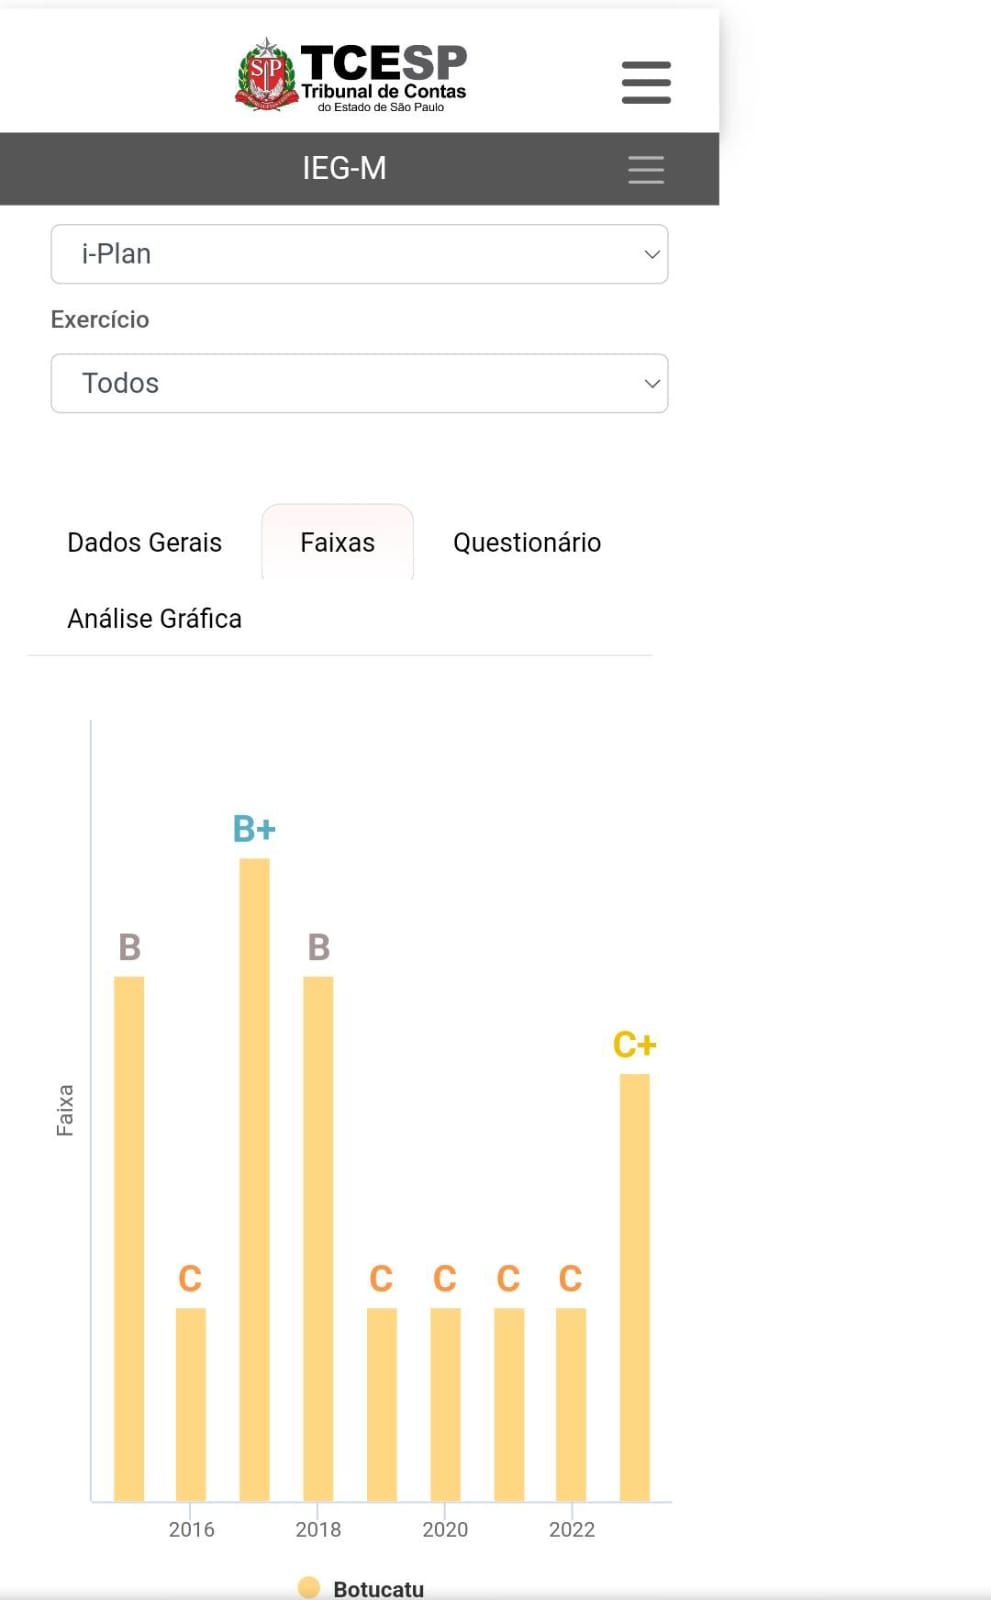This screenshot has height=1600, width=991.
Task: Go to the Análise Gráfica tab
Action: (x=155, y=619)
